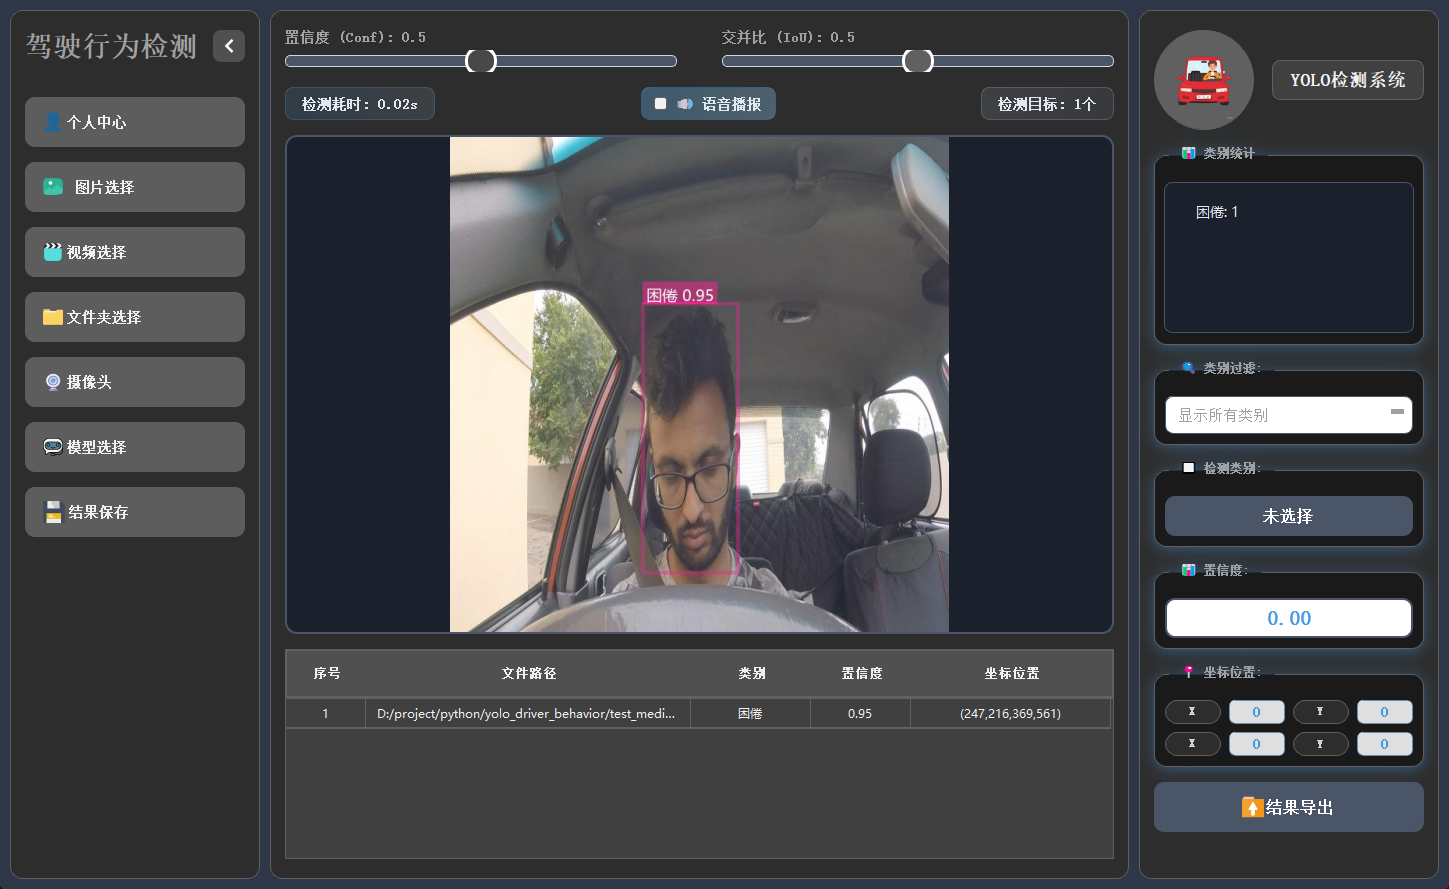Click the 类别统计 chart icon
This screenshot has width=1449, height=889.
click(1188, 153)
